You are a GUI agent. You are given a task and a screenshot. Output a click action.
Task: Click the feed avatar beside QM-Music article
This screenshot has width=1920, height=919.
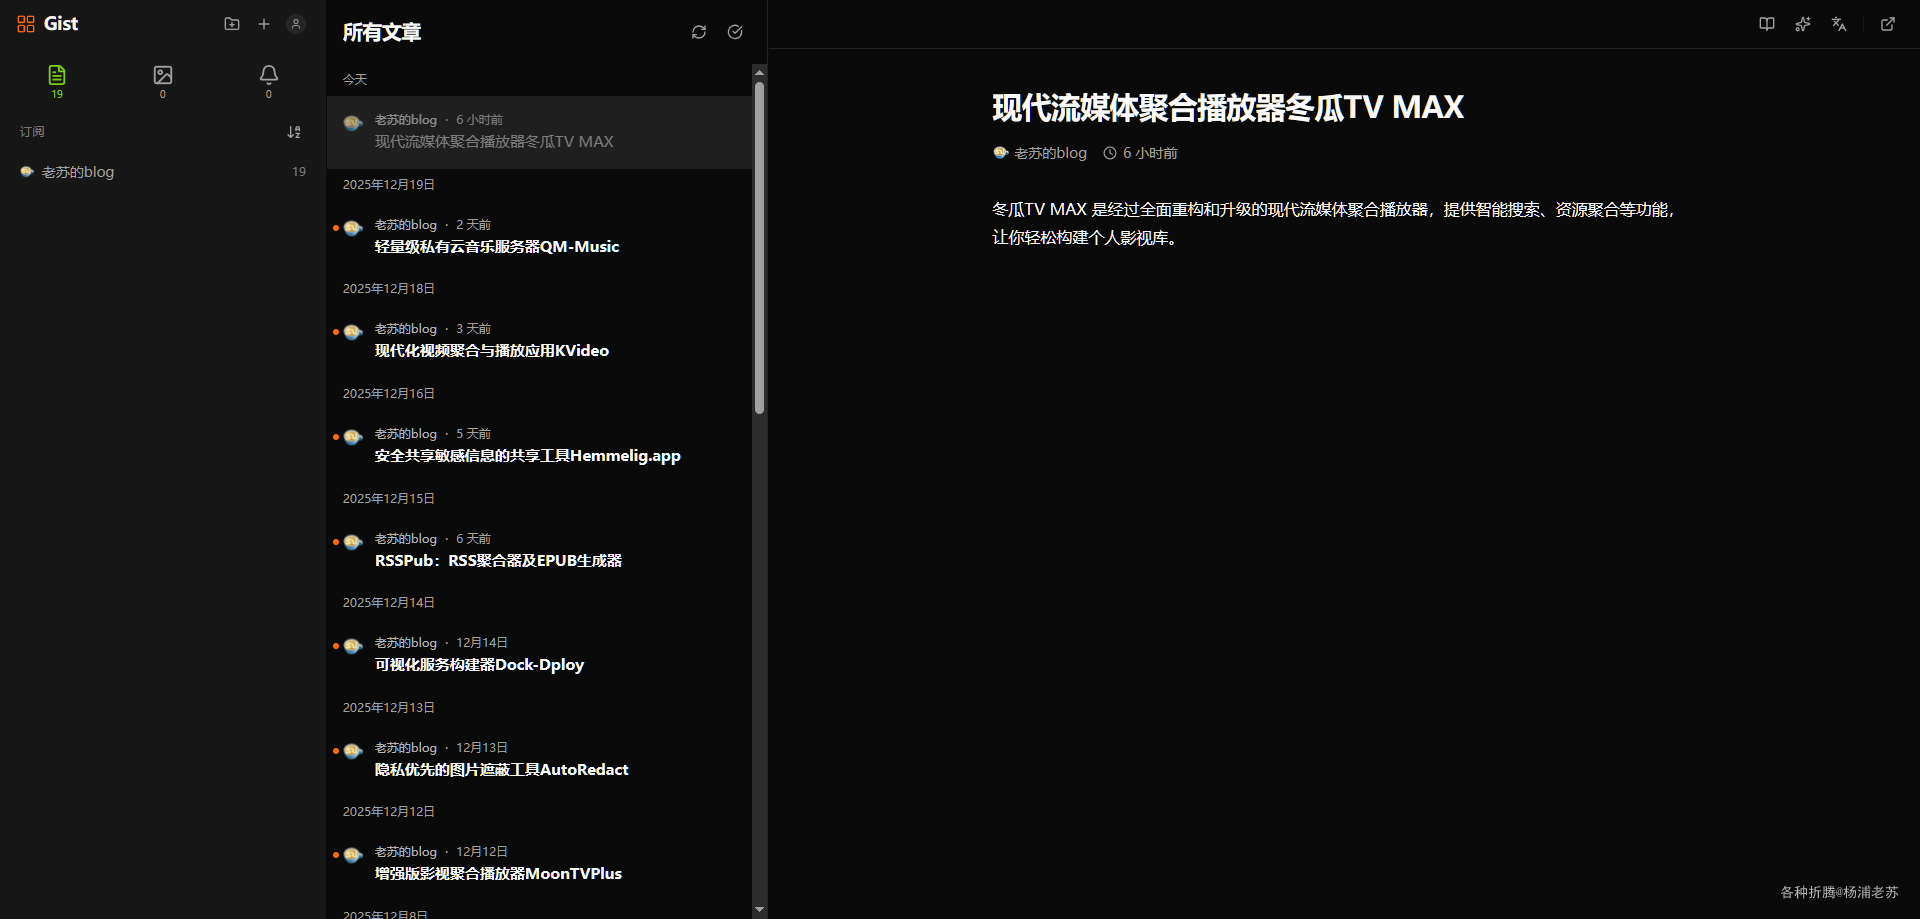pos(353,228)
